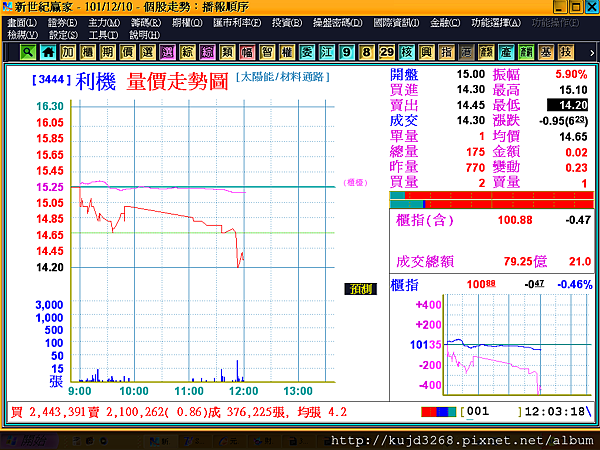The width and height of the screenshot is (600, 450).
Task: Open the 國際資訊(I) menu
Action: 396,23
